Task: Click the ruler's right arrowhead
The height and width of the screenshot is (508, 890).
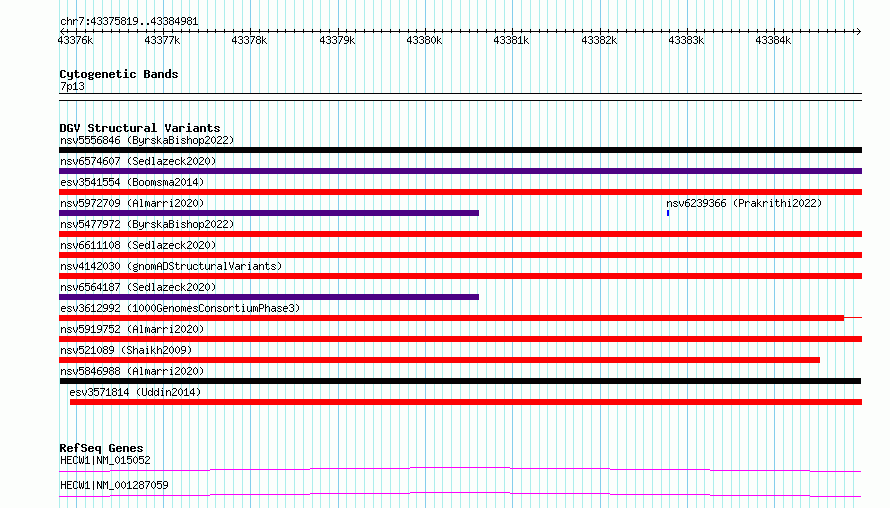Action: coord(858,31)
